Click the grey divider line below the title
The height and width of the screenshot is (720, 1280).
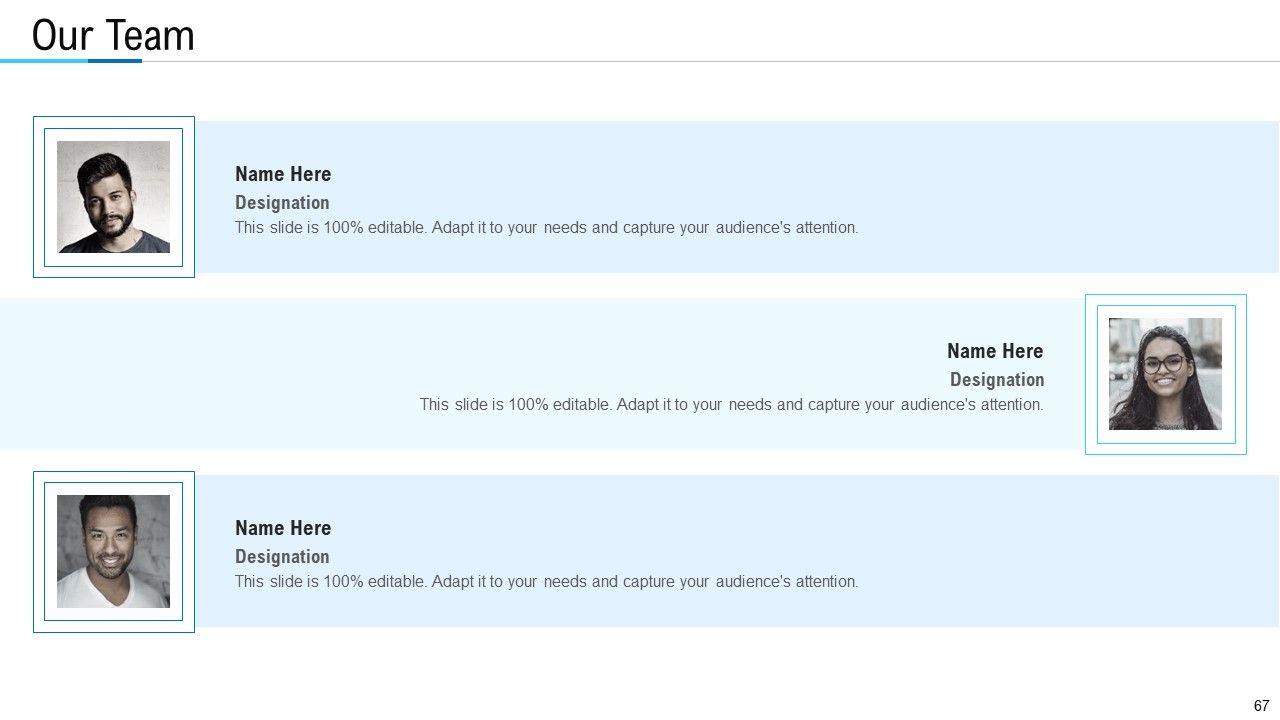coord(700,61)
